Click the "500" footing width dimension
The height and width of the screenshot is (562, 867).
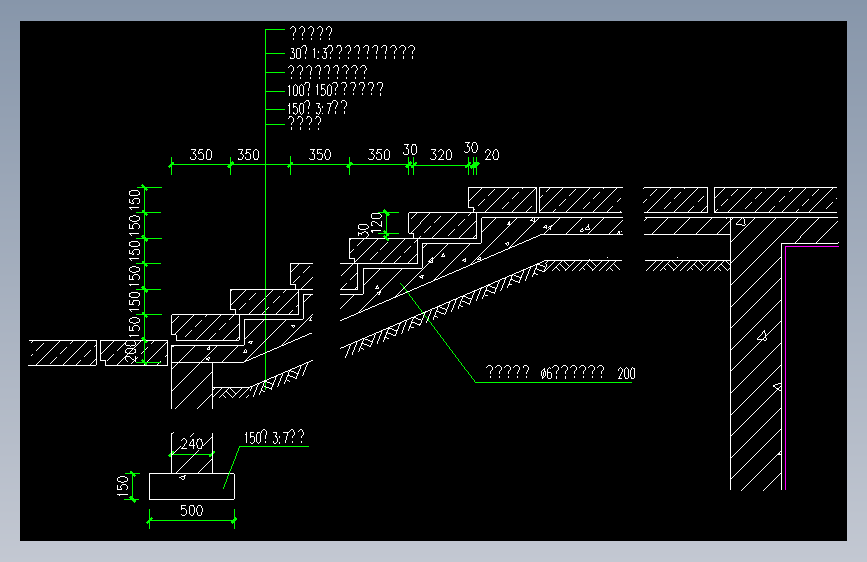(x=192, y=511)
